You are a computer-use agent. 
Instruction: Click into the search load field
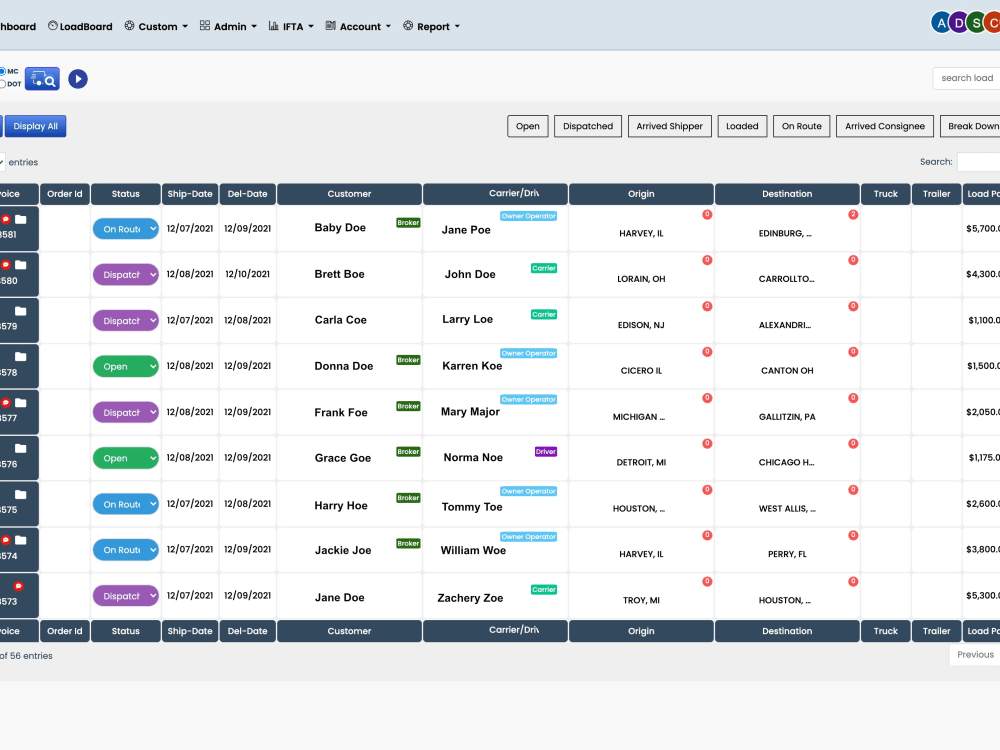tap(967, 78)
